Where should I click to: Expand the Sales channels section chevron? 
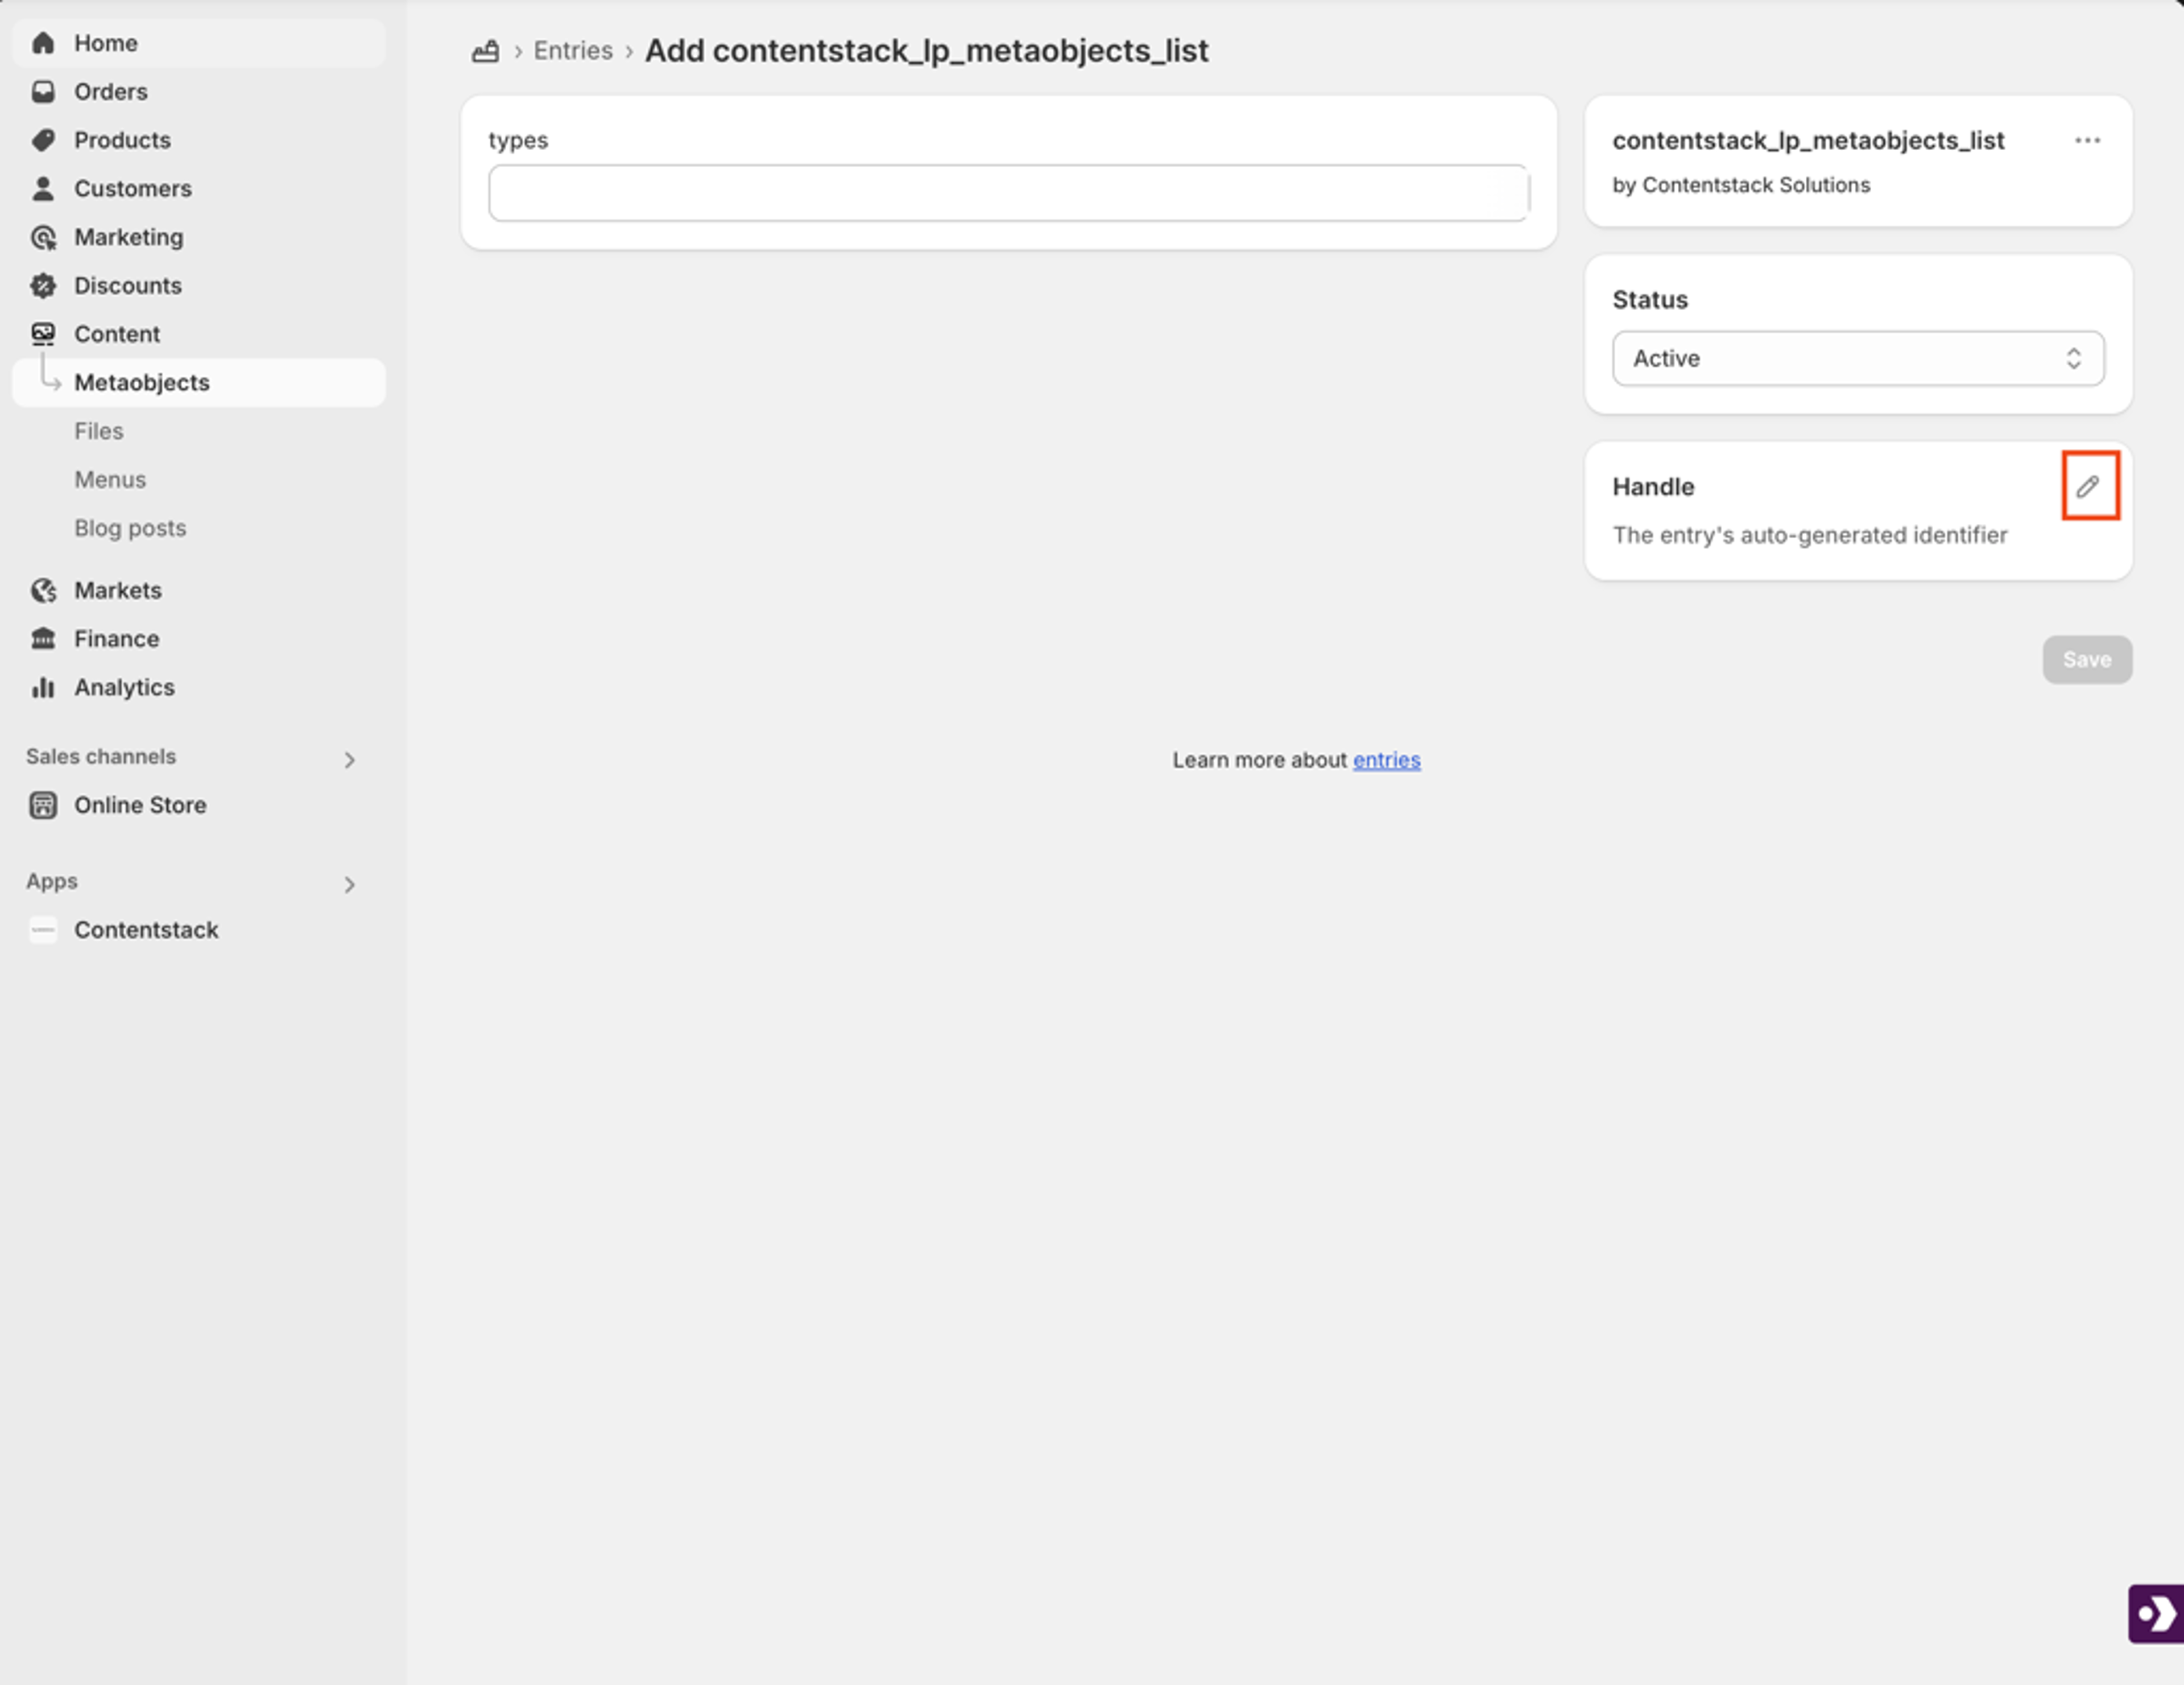tap(349, 760)
